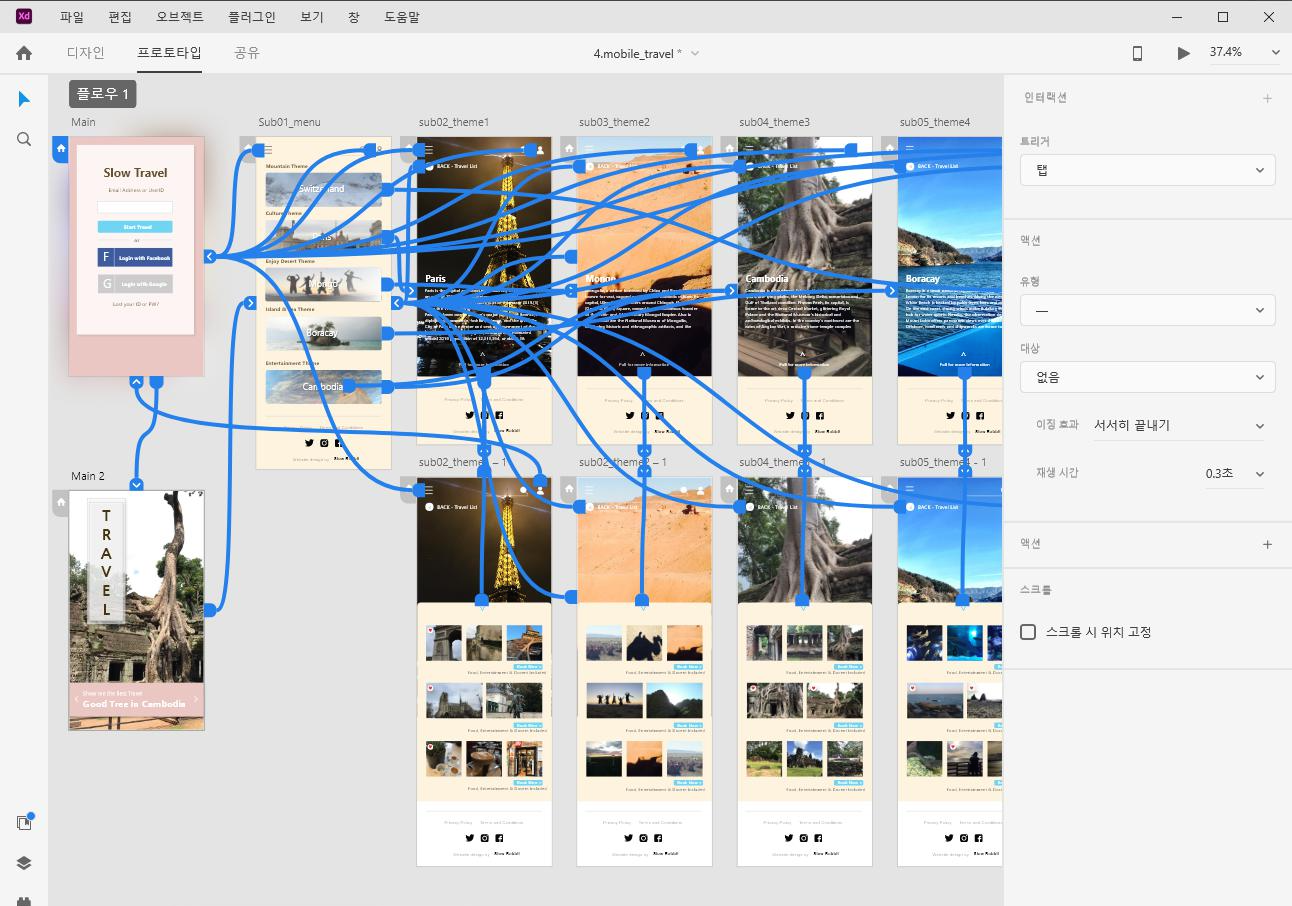Select the Select (arrow) tool
Viewport: 1292px width, 906px height.
pos(24,99)
